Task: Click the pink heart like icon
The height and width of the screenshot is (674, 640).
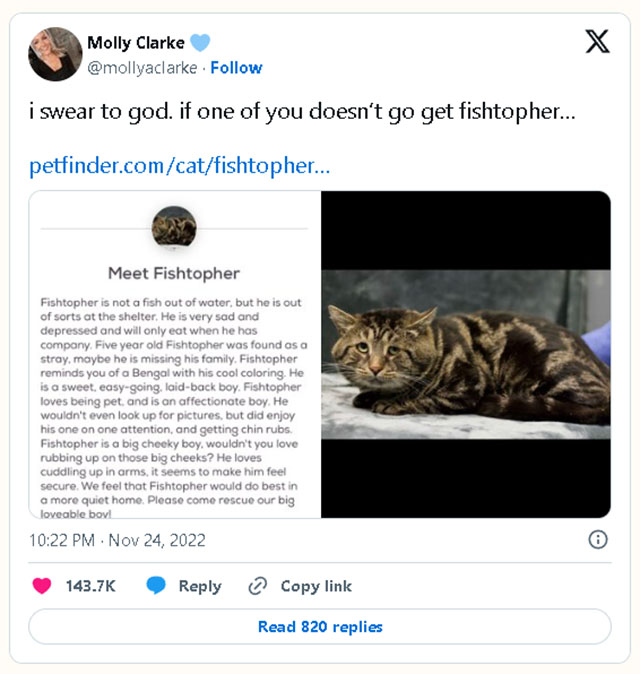Action: tap(41, 586)
